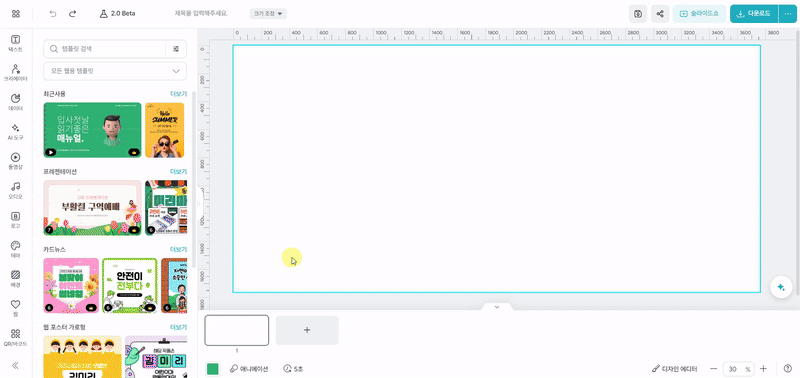Image resolution: width=800 pixels, height=378 pixels.
Task: Collapse the sidebar with double chevron
Action: (x=16, y=365)
